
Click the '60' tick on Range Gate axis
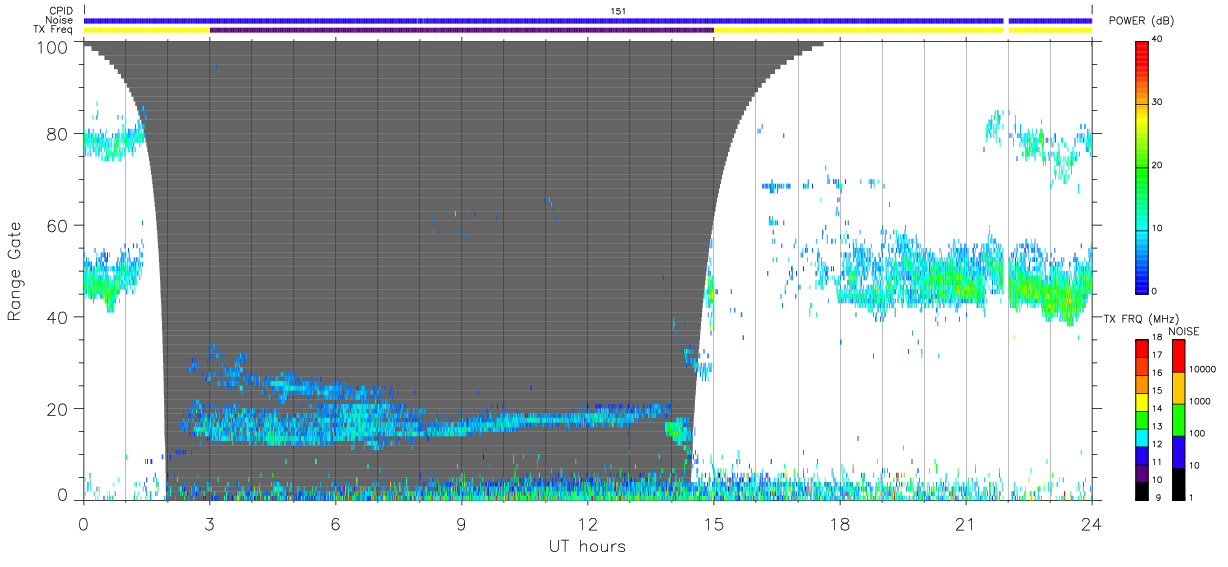tap(57, 225)
